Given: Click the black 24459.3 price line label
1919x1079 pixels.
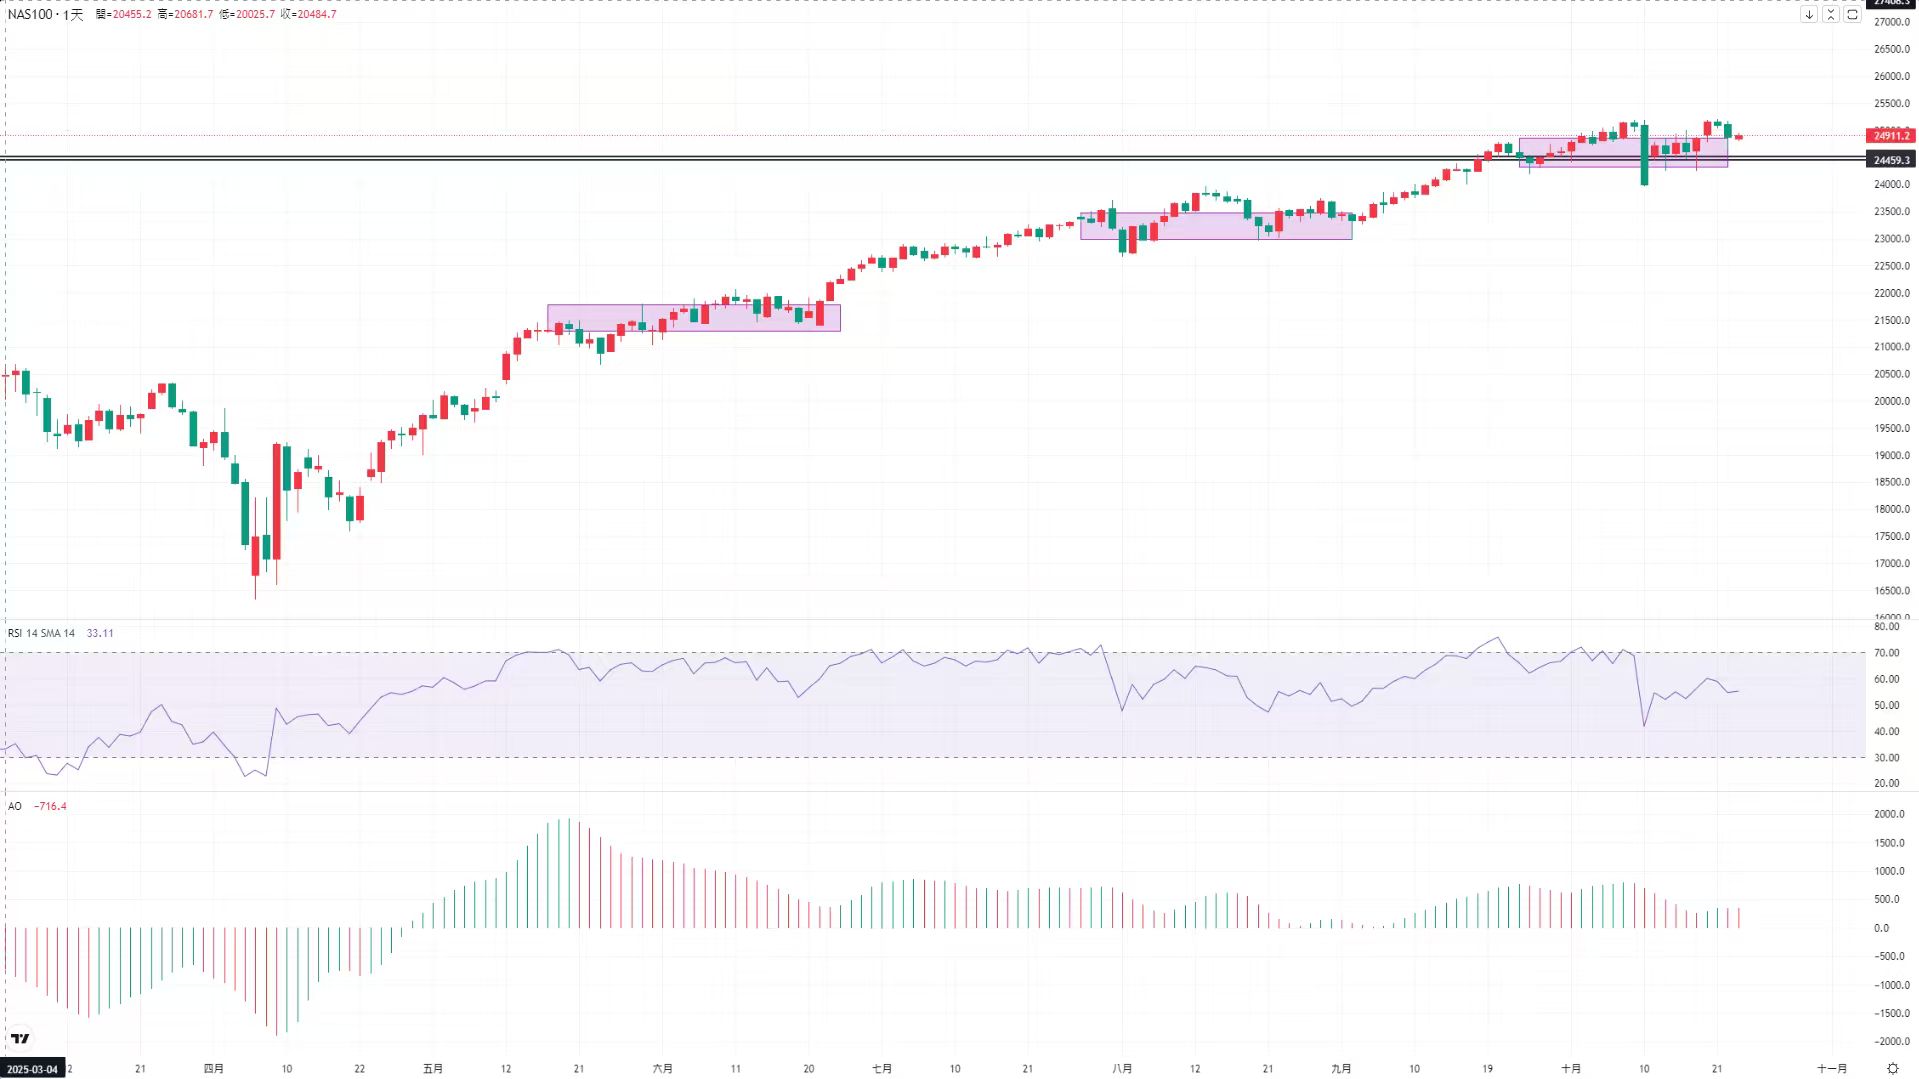Looking at the screenshot, I should point(1890,160).
